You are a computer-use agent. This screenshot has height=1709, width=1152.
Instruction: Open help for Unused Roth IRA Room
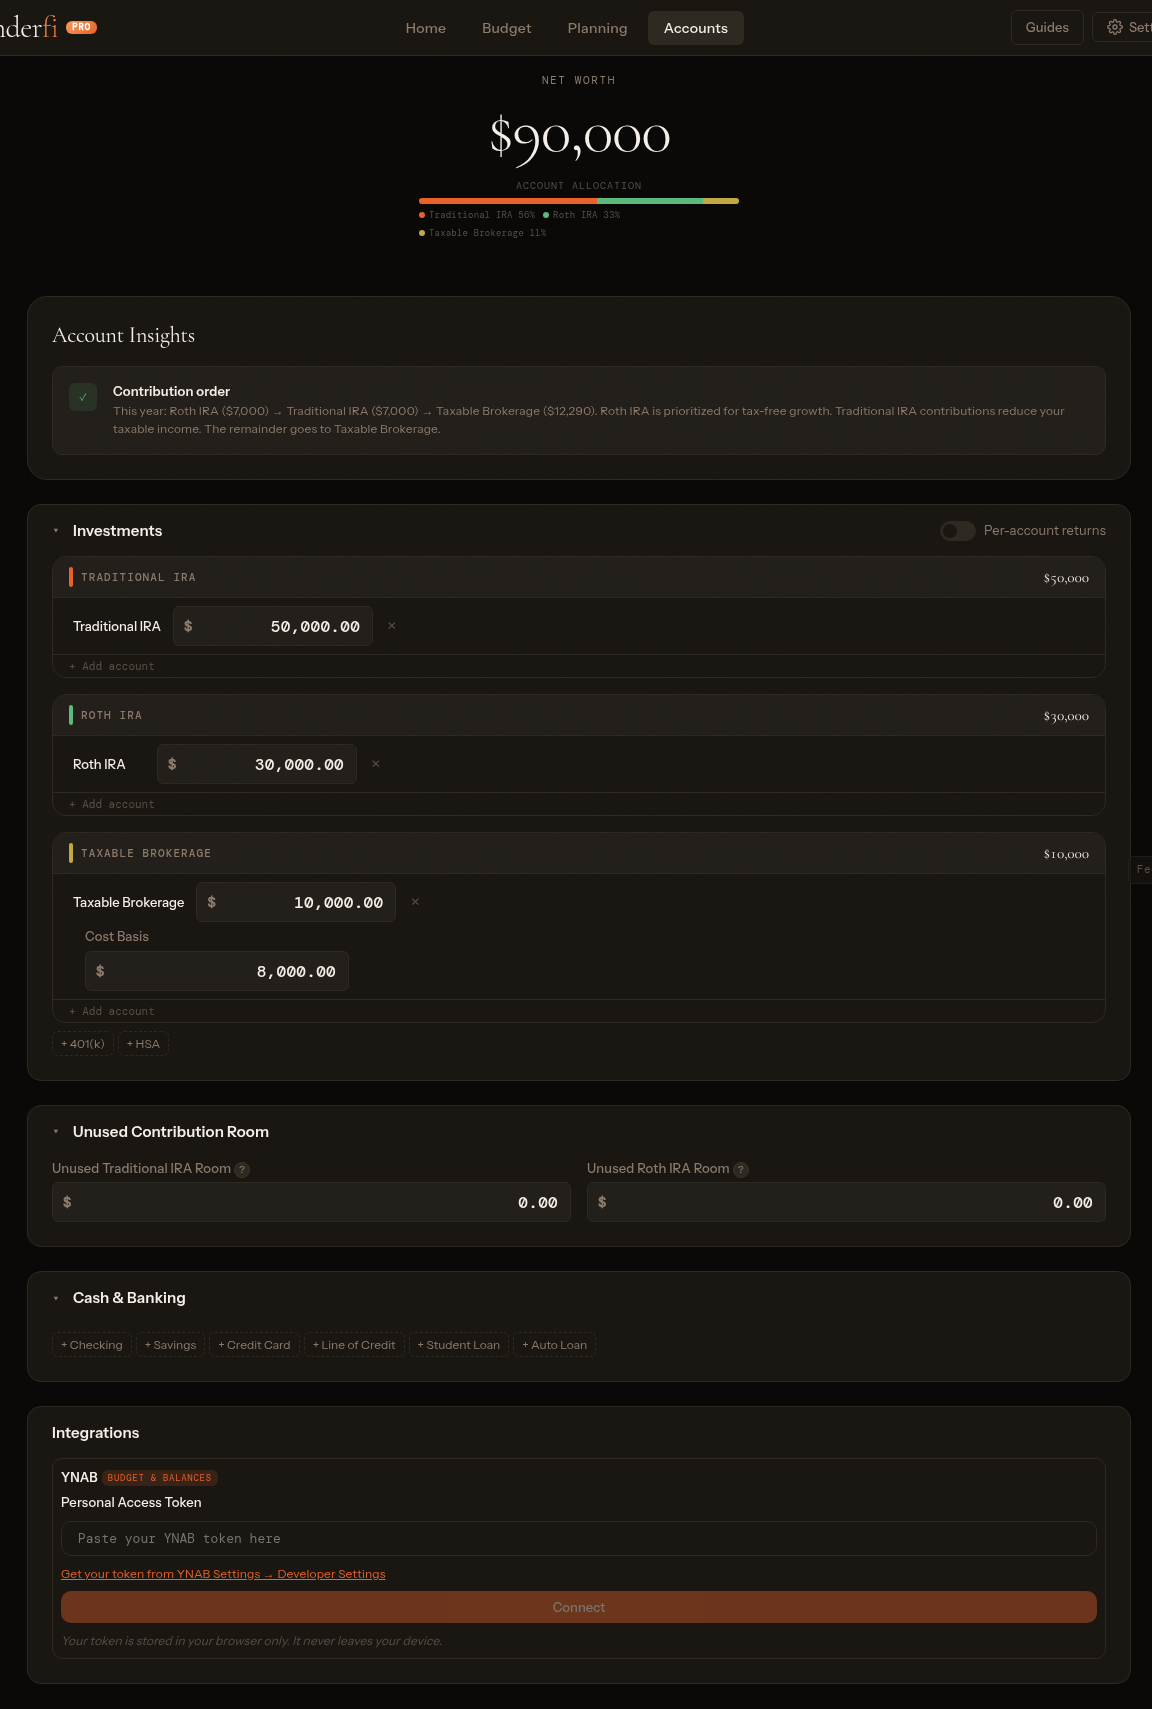click(x=741, y=1170)
